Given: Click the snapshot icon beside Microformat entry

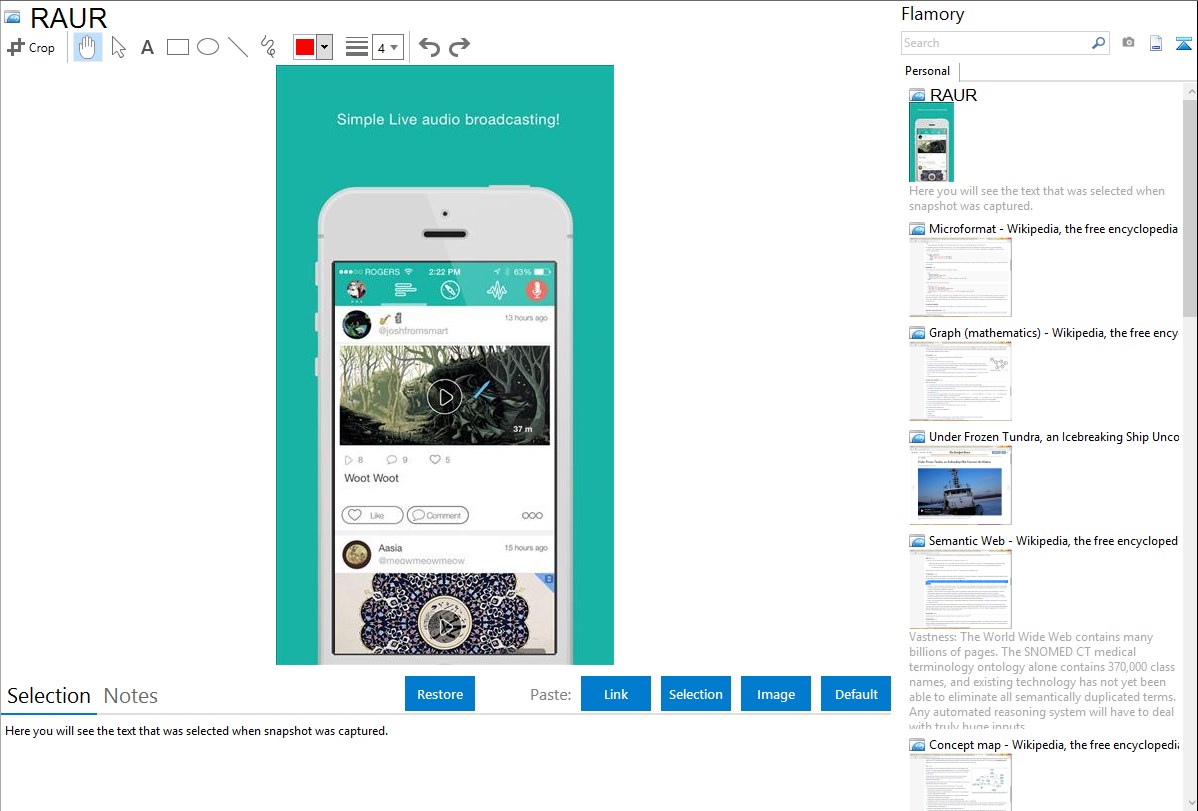Looking at the screenshot, I should 917,229.
